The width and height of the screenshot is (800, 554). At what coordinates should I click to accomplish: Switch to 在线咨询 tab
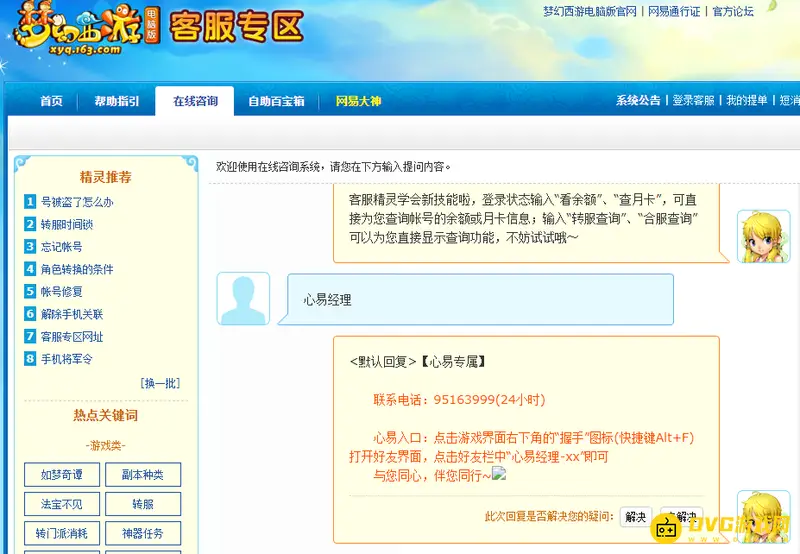pyautogui.click(x=195, y=101)
